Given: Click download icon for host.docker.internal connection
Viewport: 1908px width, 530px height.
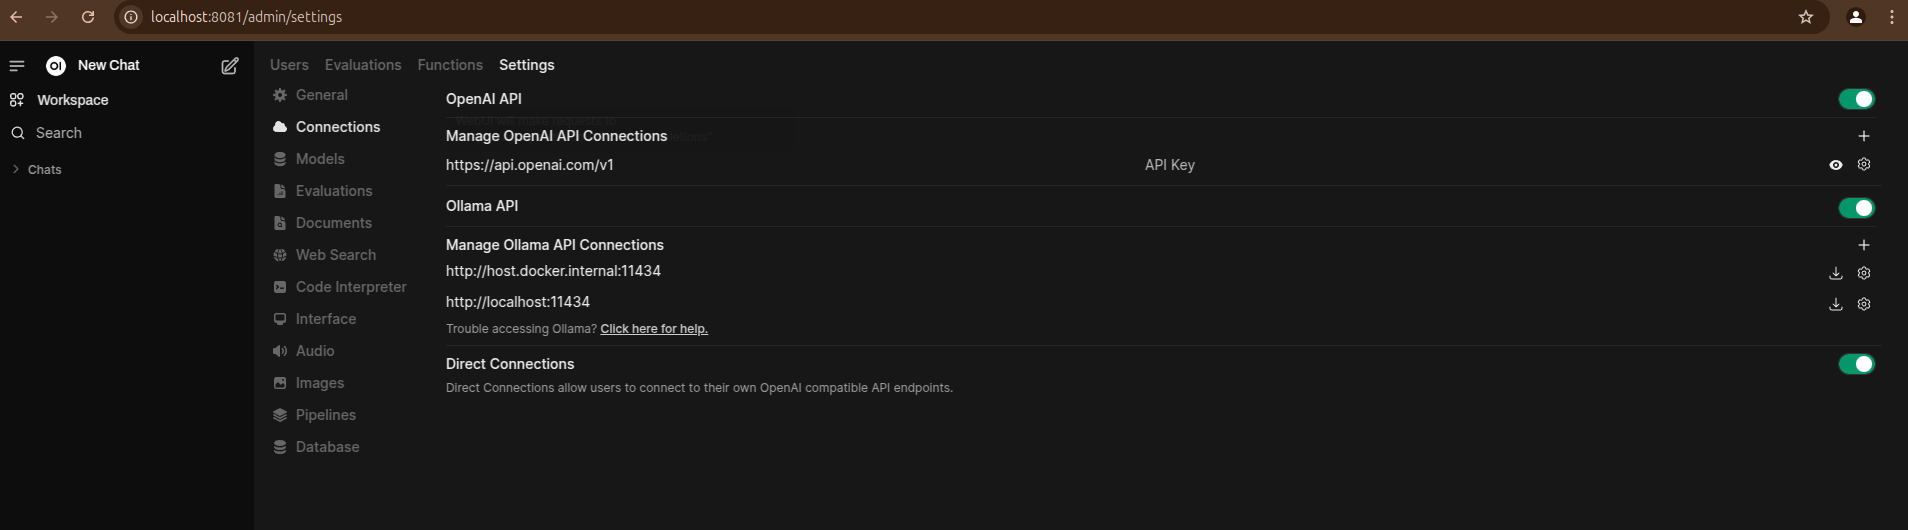Looking at the screenshot, I should tap(1836, 273).
